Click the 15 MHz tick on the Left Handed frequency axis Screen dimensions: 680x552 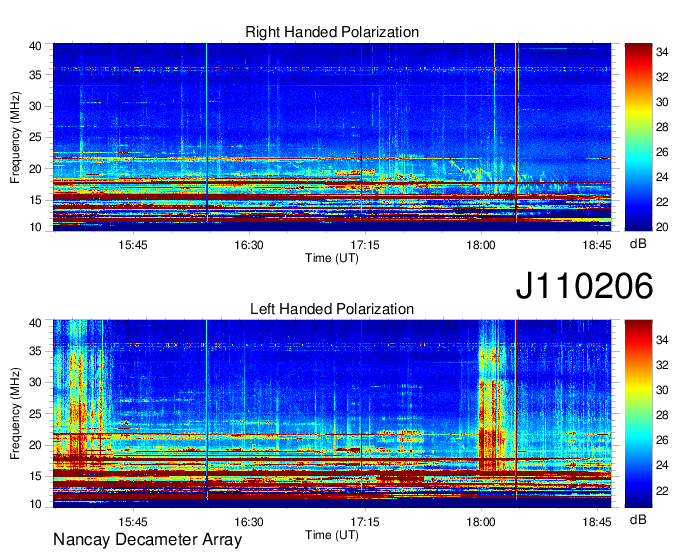(x=35, y=476)
